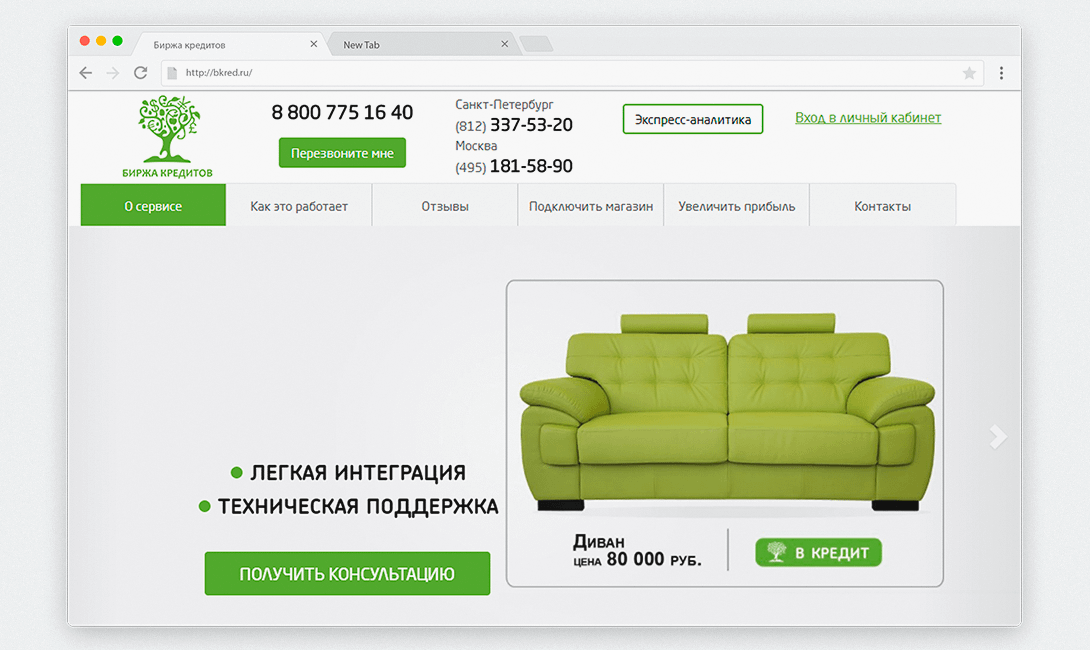Viewport: 1090px width, 650px height.
Task: Close the New Tab tab
Action: point(505,44)
